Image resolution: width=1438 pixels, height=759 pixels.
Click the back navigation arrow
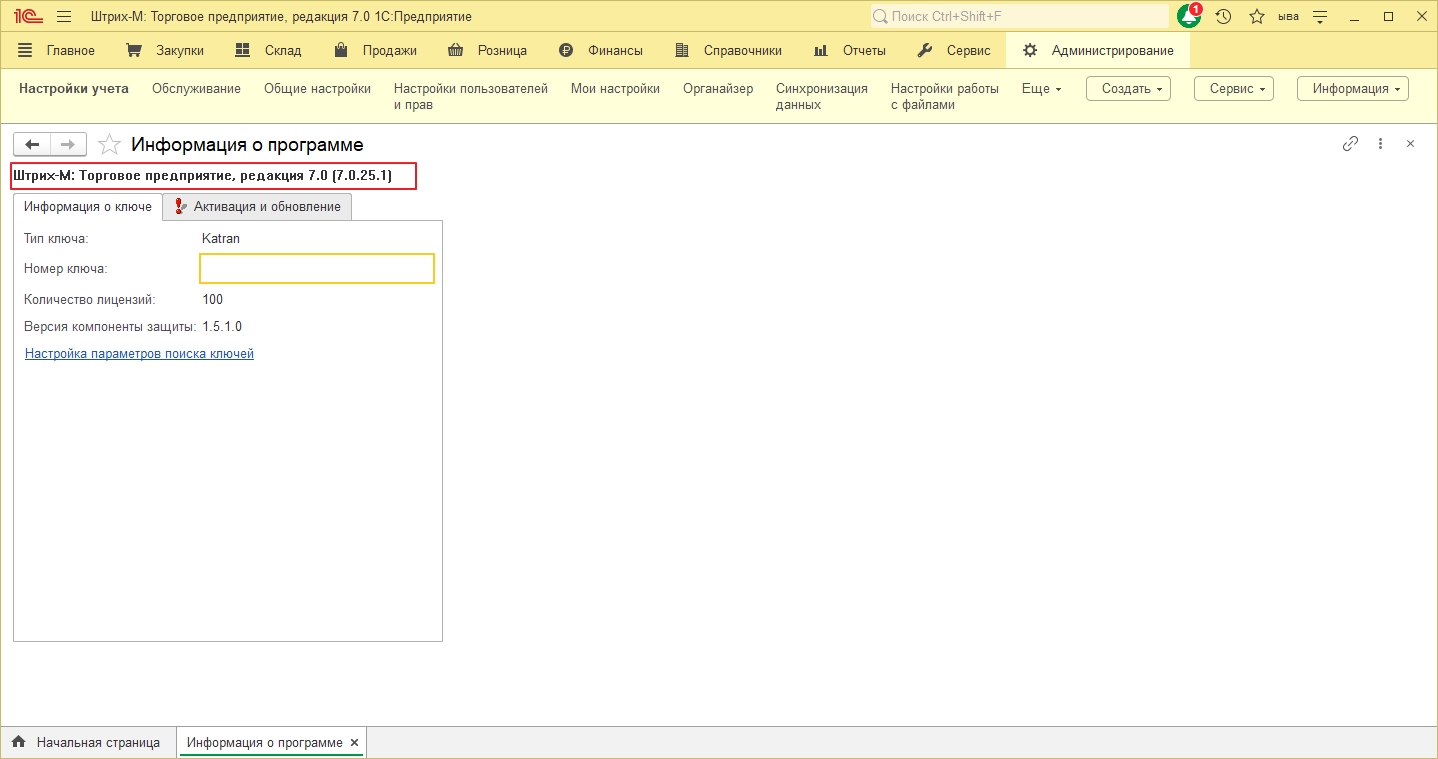click(32, 145)
